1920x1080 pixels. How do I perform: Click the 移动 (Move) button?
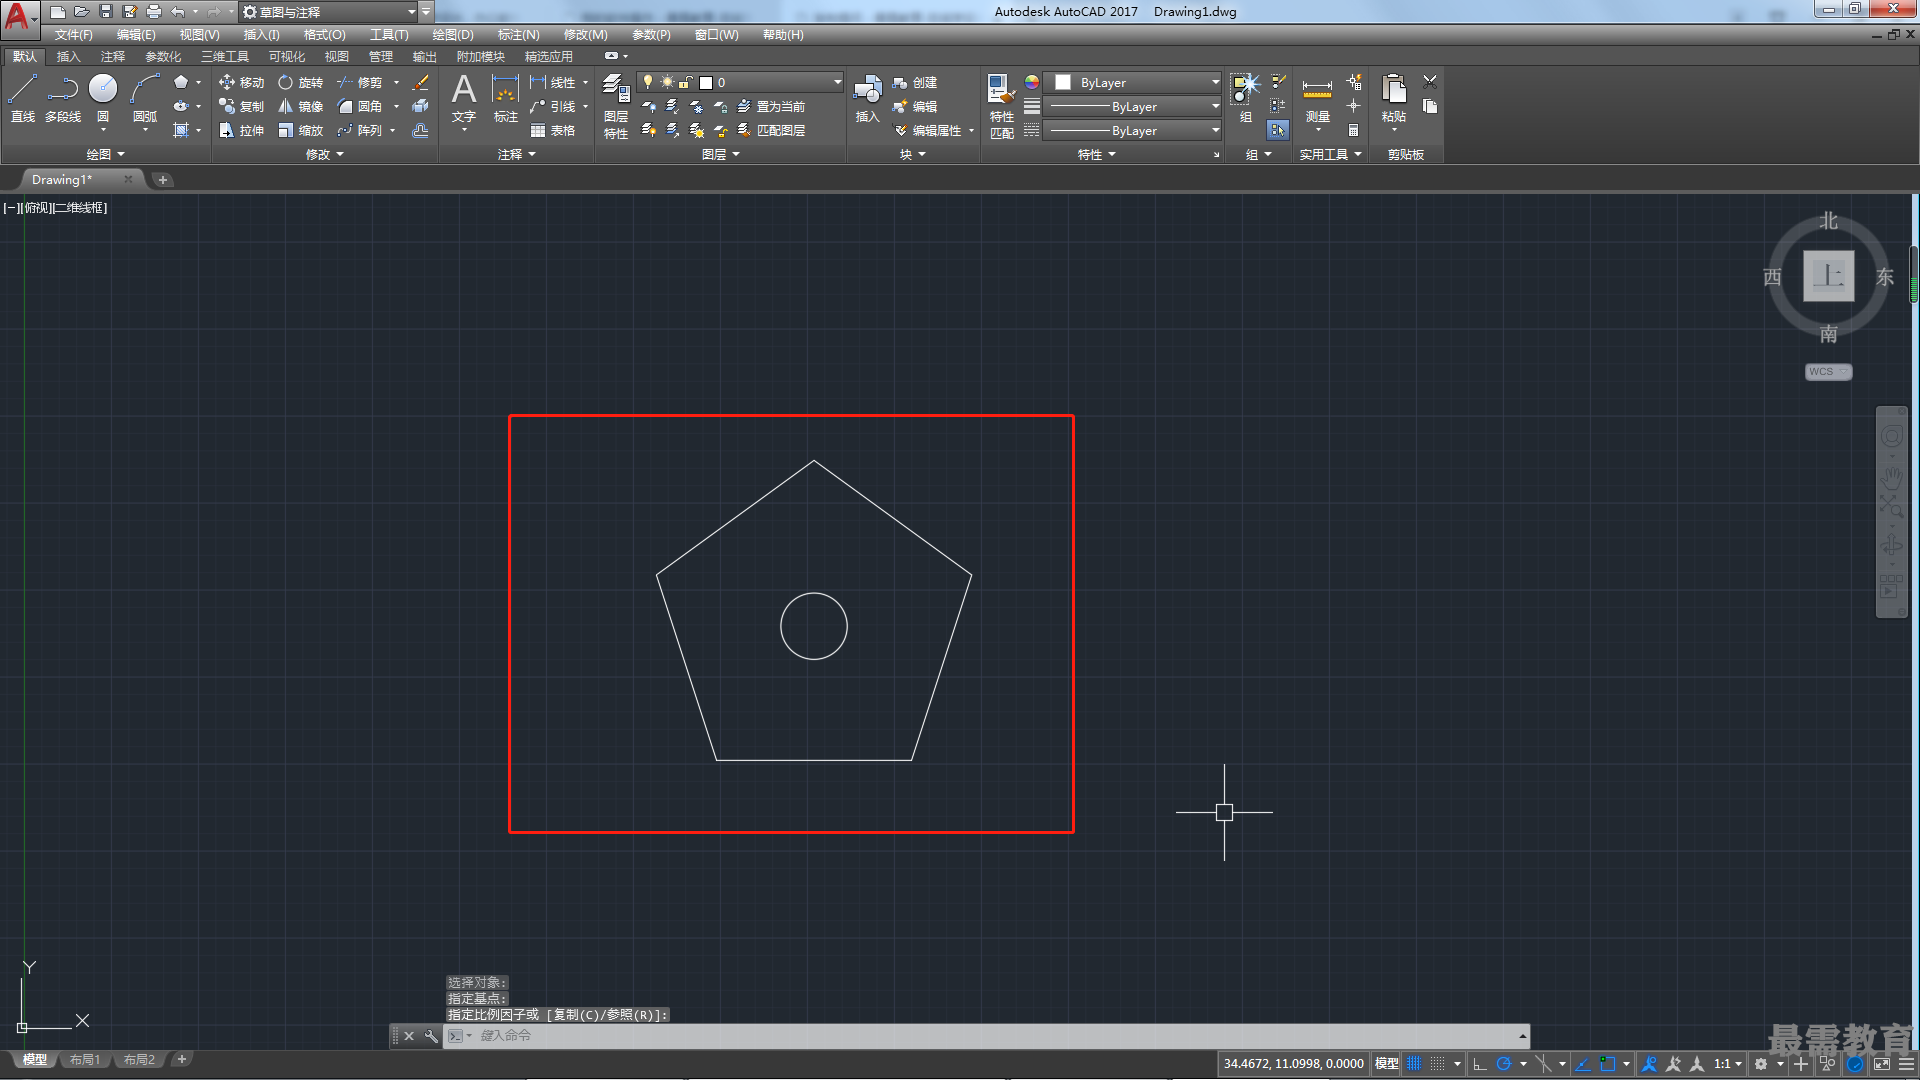pos(242,82)
